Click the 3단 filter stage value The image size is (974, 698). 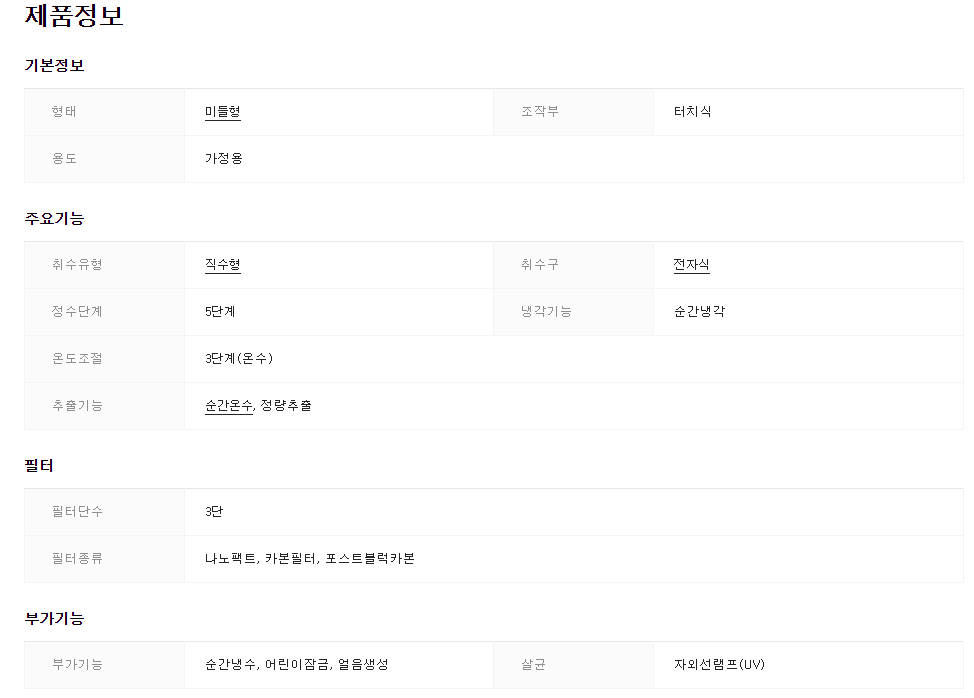(x=214, y=512)
